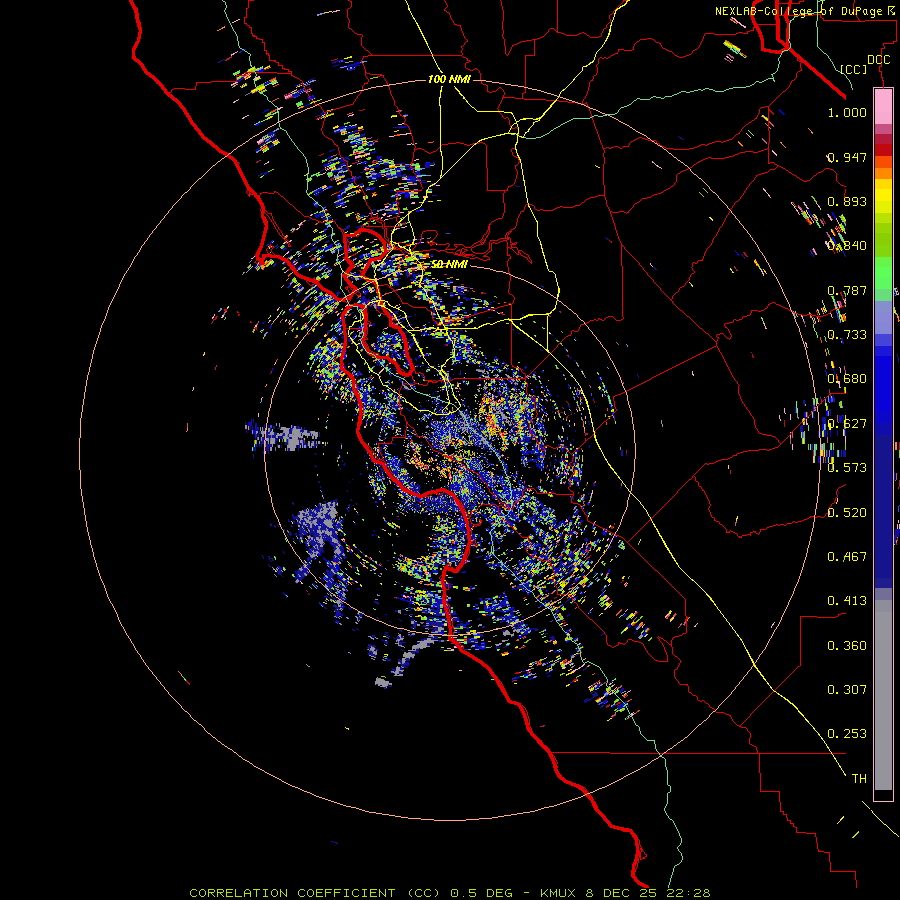This screenshot has height=900, width=900.
Task: Click the TH threshold label
Action: (859, 779)
